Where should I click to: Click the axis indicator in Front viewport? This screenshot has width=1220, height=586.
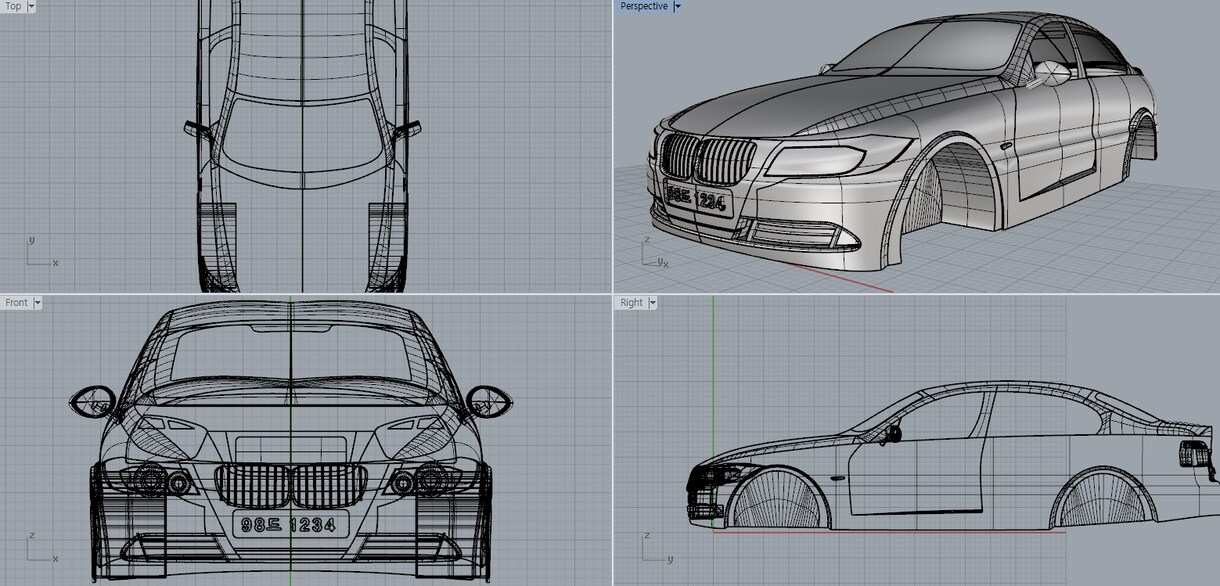tap(41, 548)
